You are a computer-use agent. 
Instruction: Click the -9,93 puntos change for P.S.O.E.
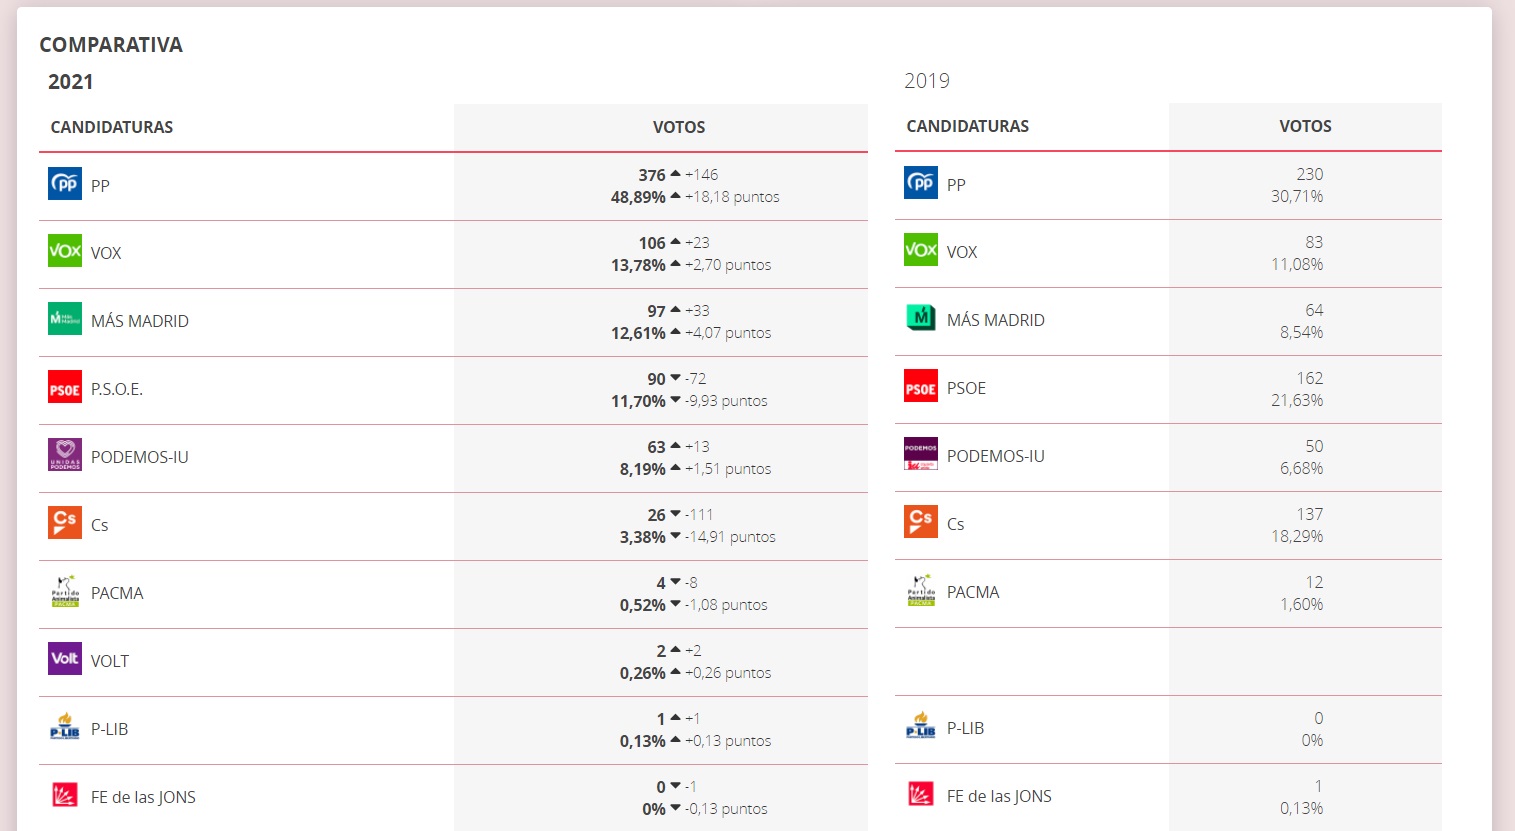(726, 401)
